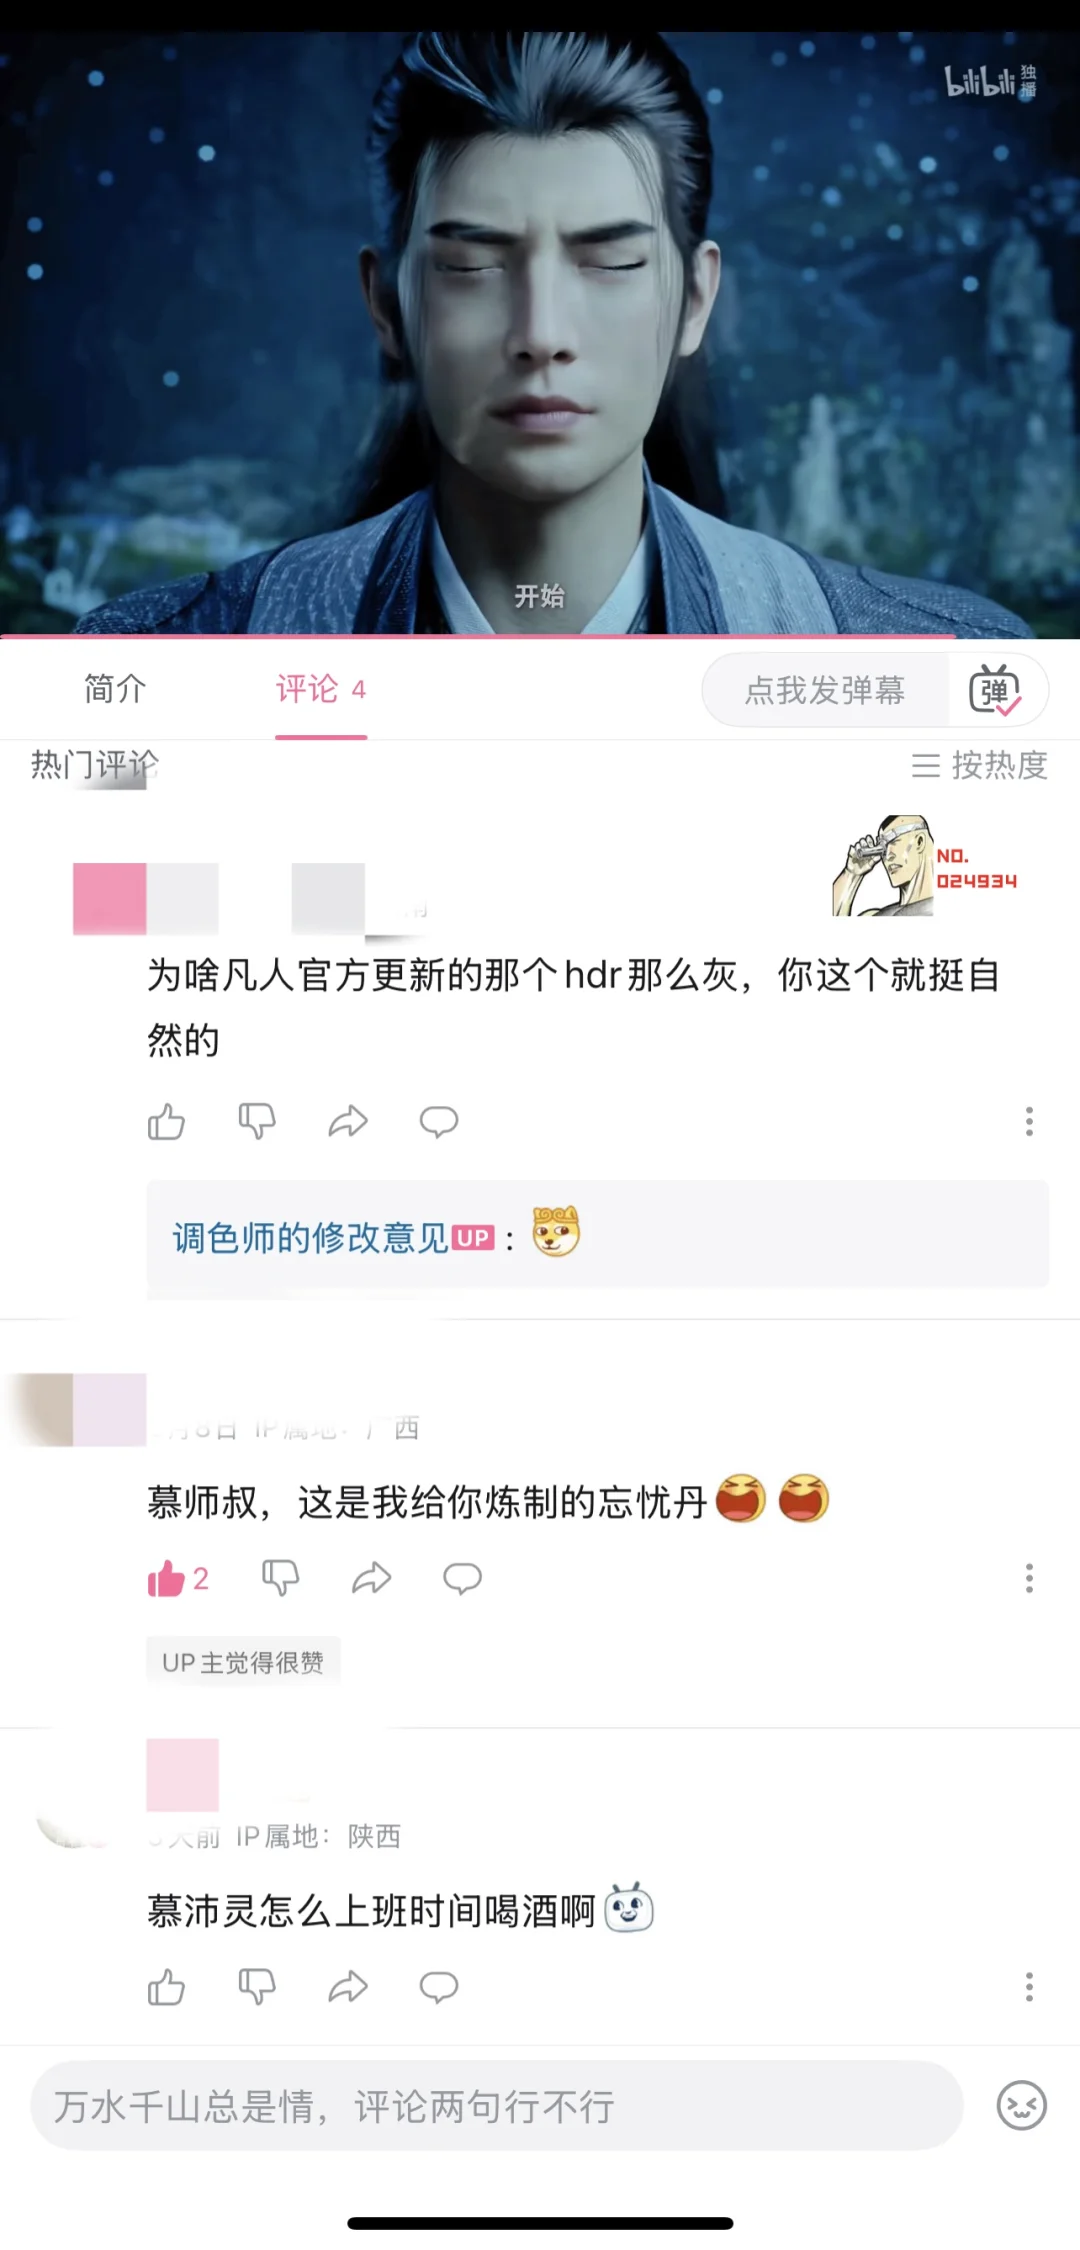Open more options for the 忘忧丹 comment
This screenshot has height=2250, width=1080.
point(1029,1579)
